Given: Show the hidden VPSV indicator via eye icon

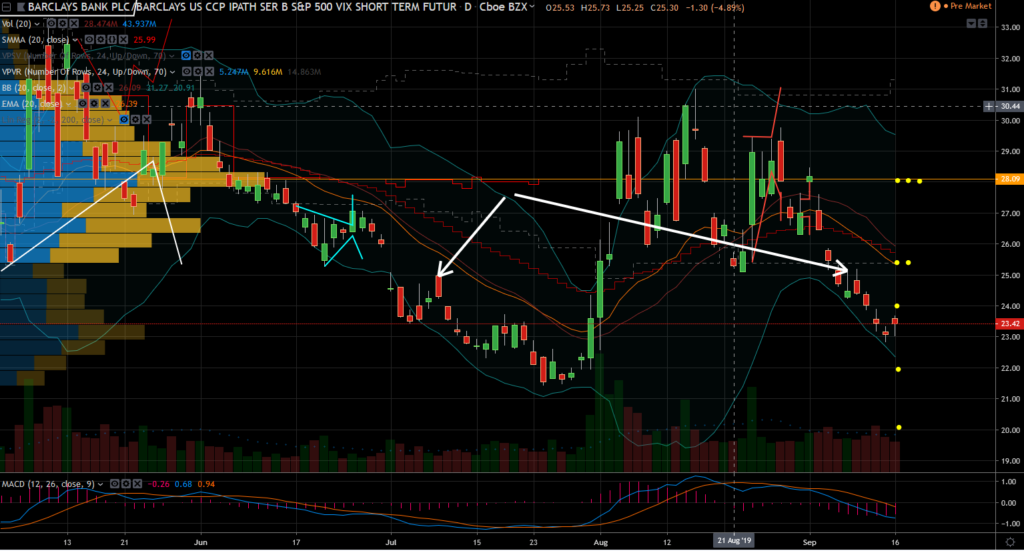Looking at the screenshot, I should [186, 55].
